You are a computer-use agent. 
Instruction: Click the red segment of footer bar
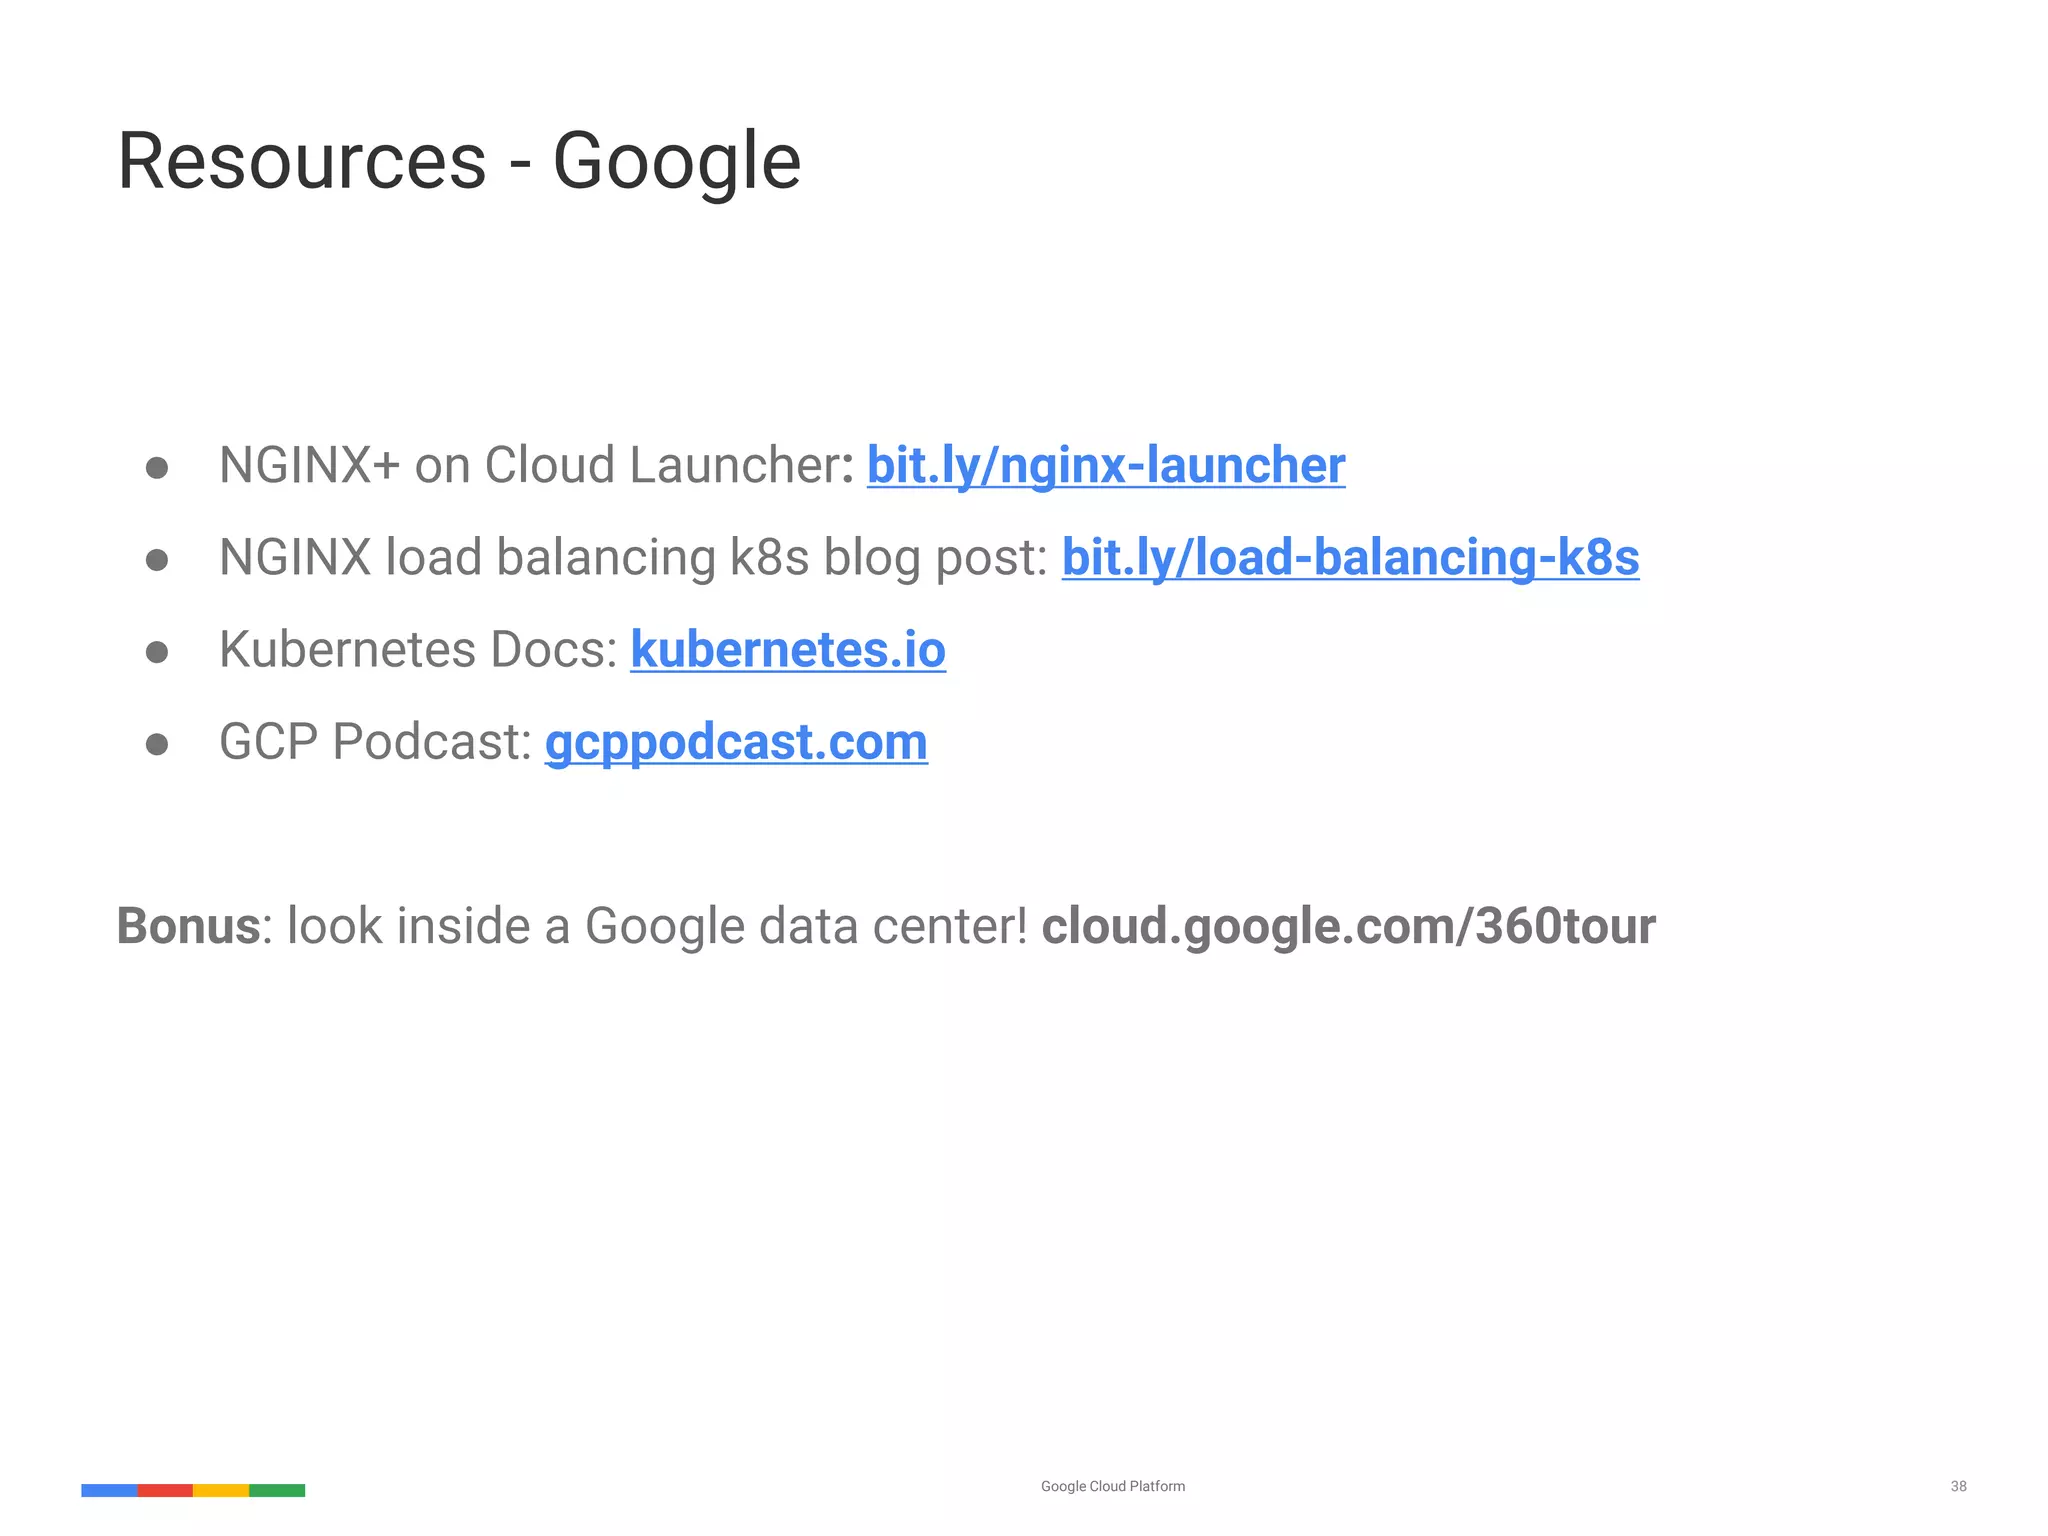tap(165, 1490)
